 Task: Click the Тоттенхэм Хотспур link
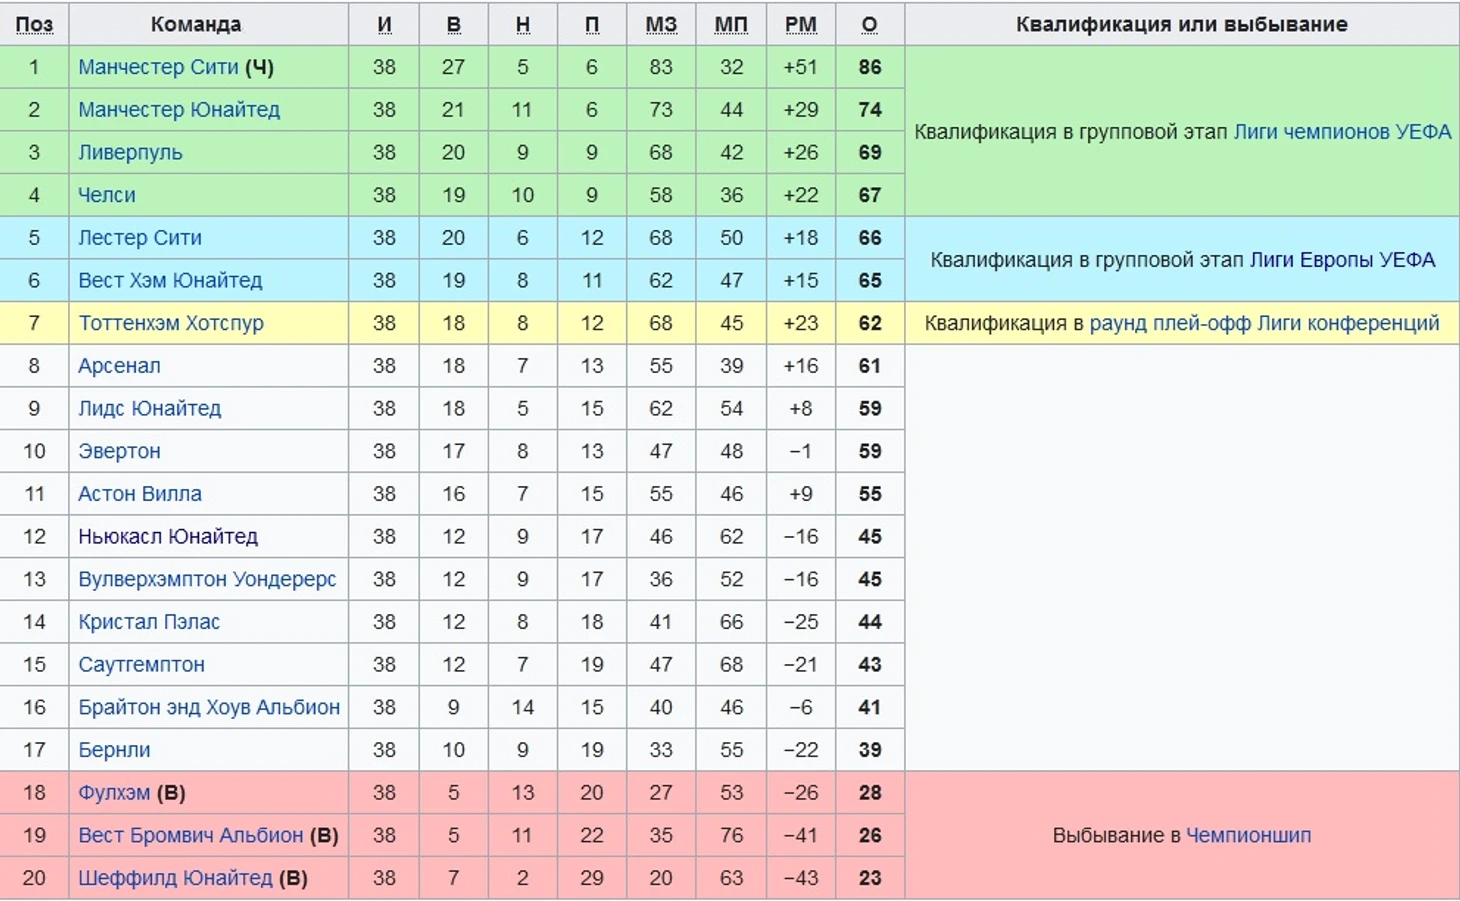pos(171,323)
